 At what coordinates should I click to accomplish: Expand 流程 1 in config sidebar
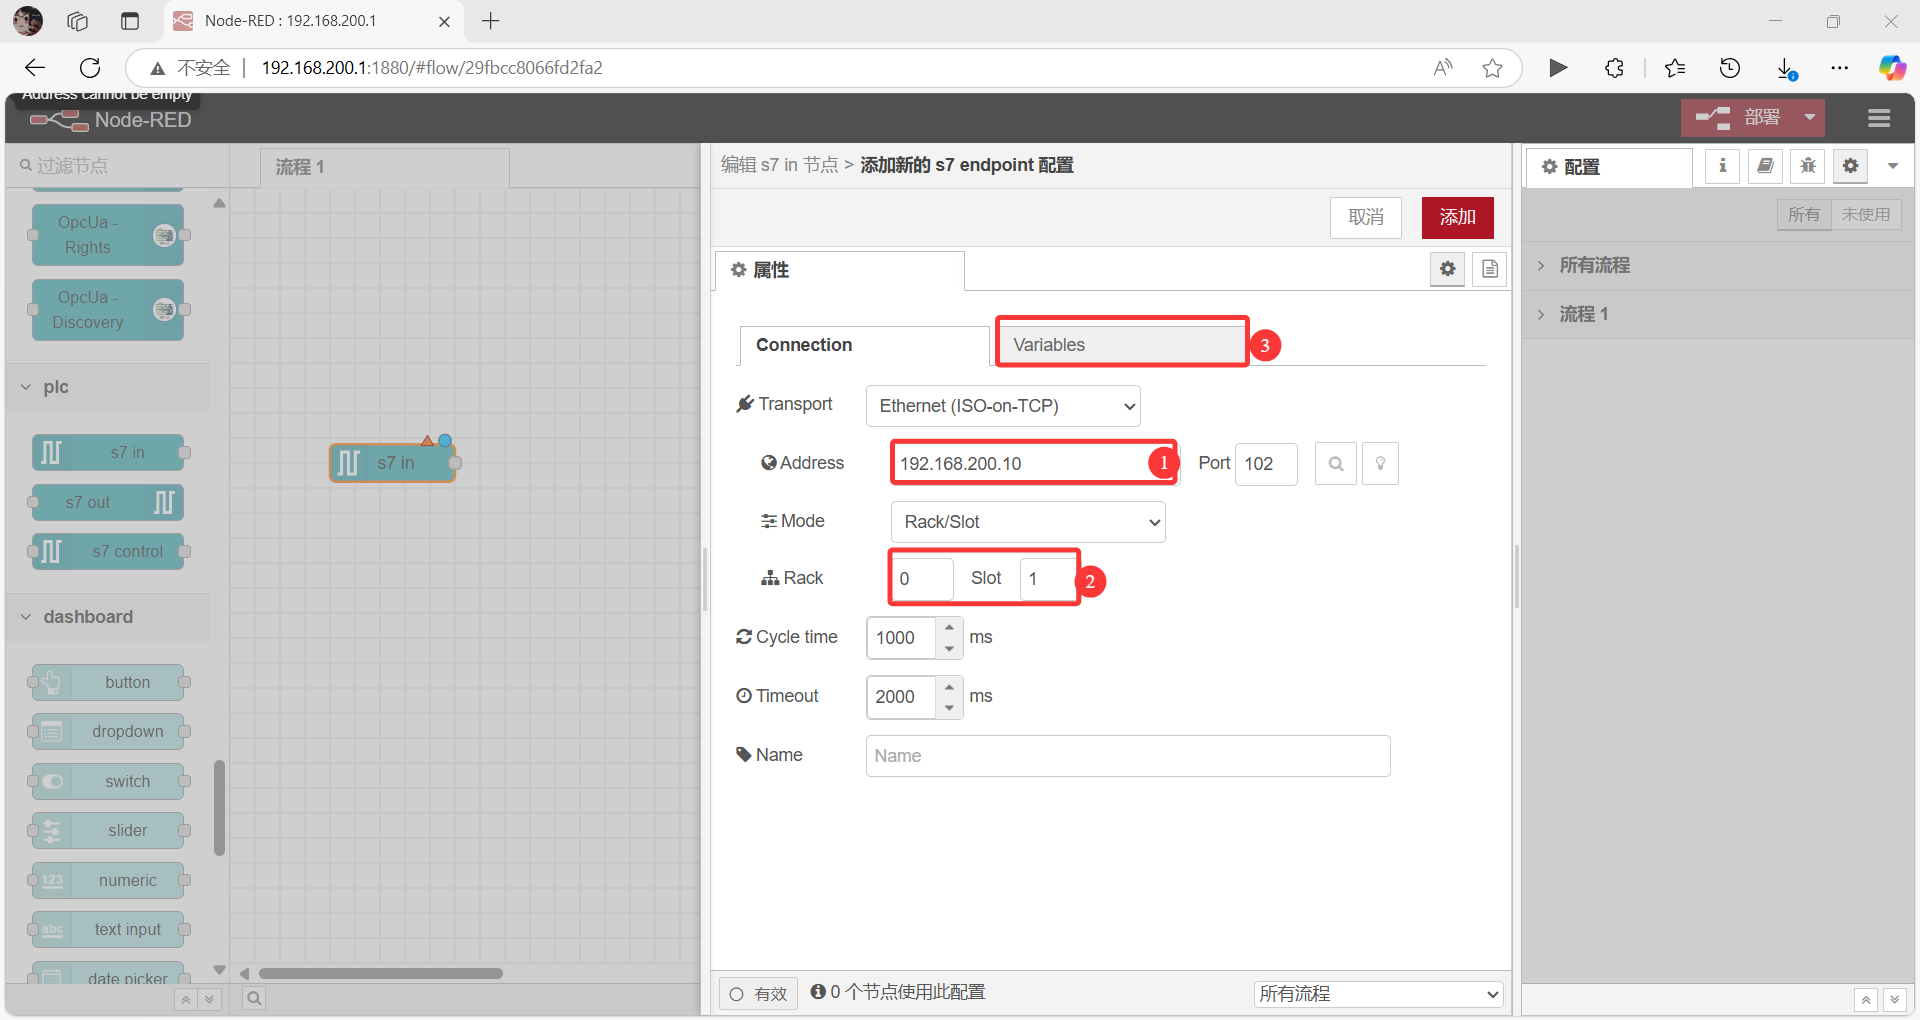pos(1584,315)
